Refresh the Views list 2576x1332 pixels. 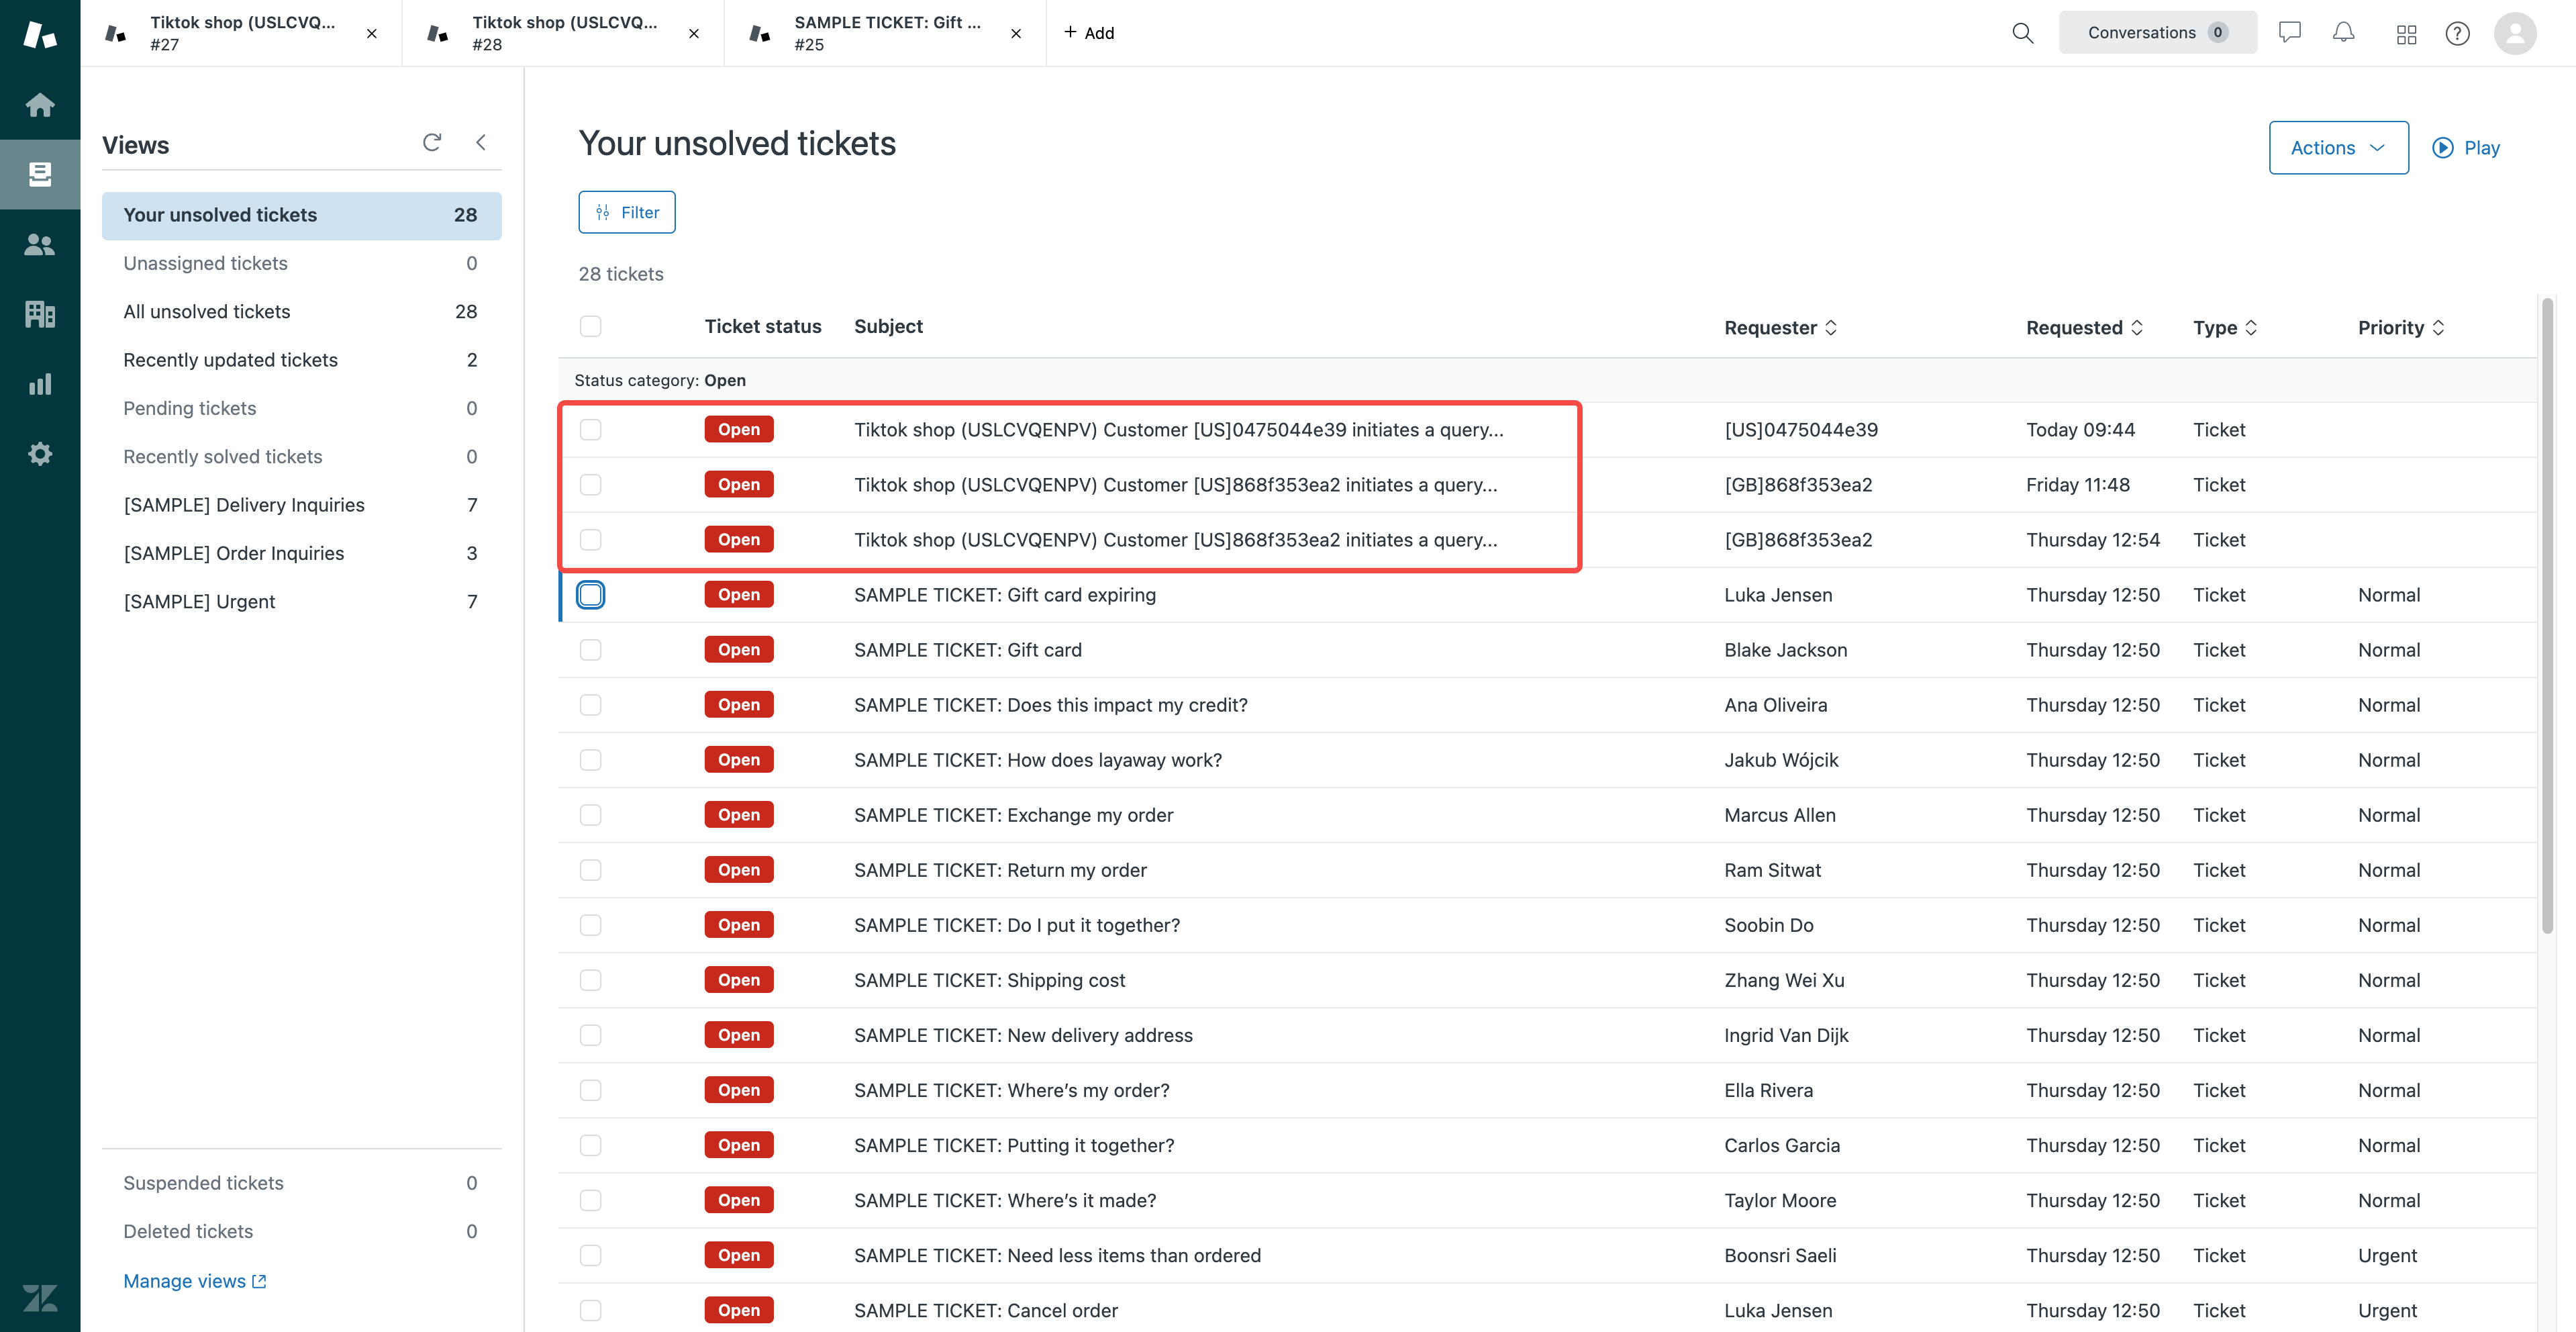click(x=432, y=143)
